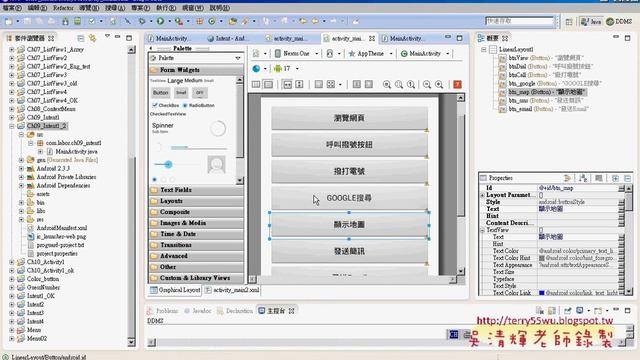Switch to the Java perspective

591,22
